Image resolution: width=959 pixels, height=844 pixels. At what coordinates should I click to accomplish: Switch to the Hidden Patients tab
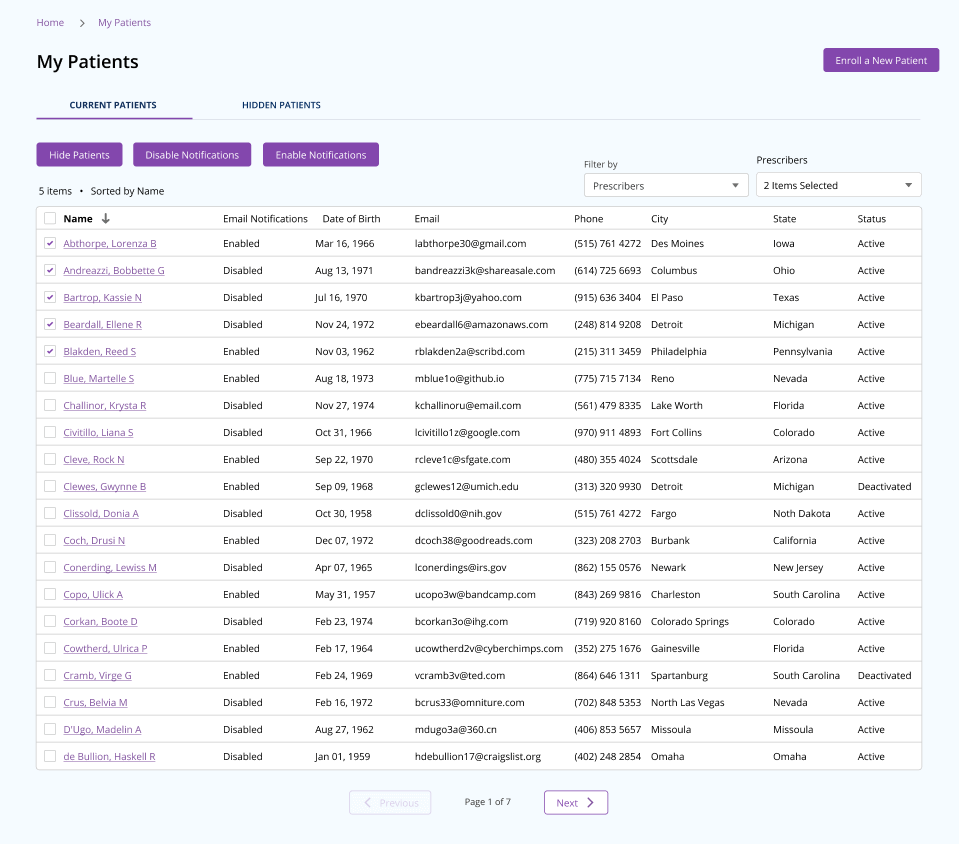pyautogui.click(x=281, y=105)
